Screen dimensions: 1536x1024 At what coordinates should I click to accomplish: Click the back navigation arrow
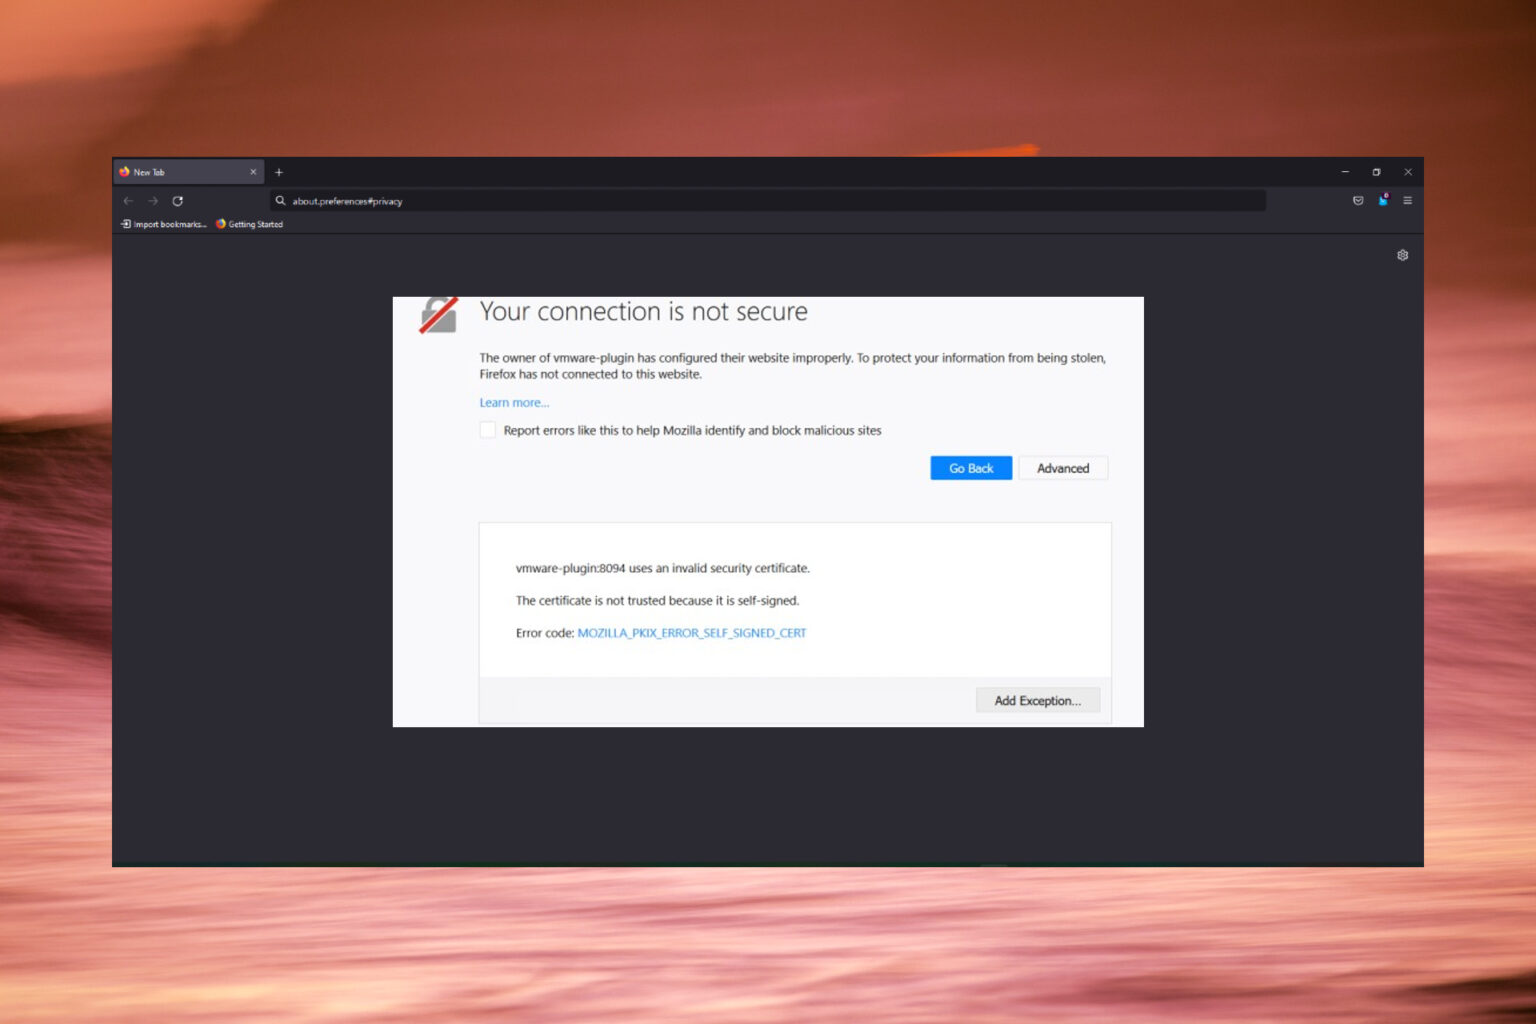pyautogui.click(x=128, y=201)
